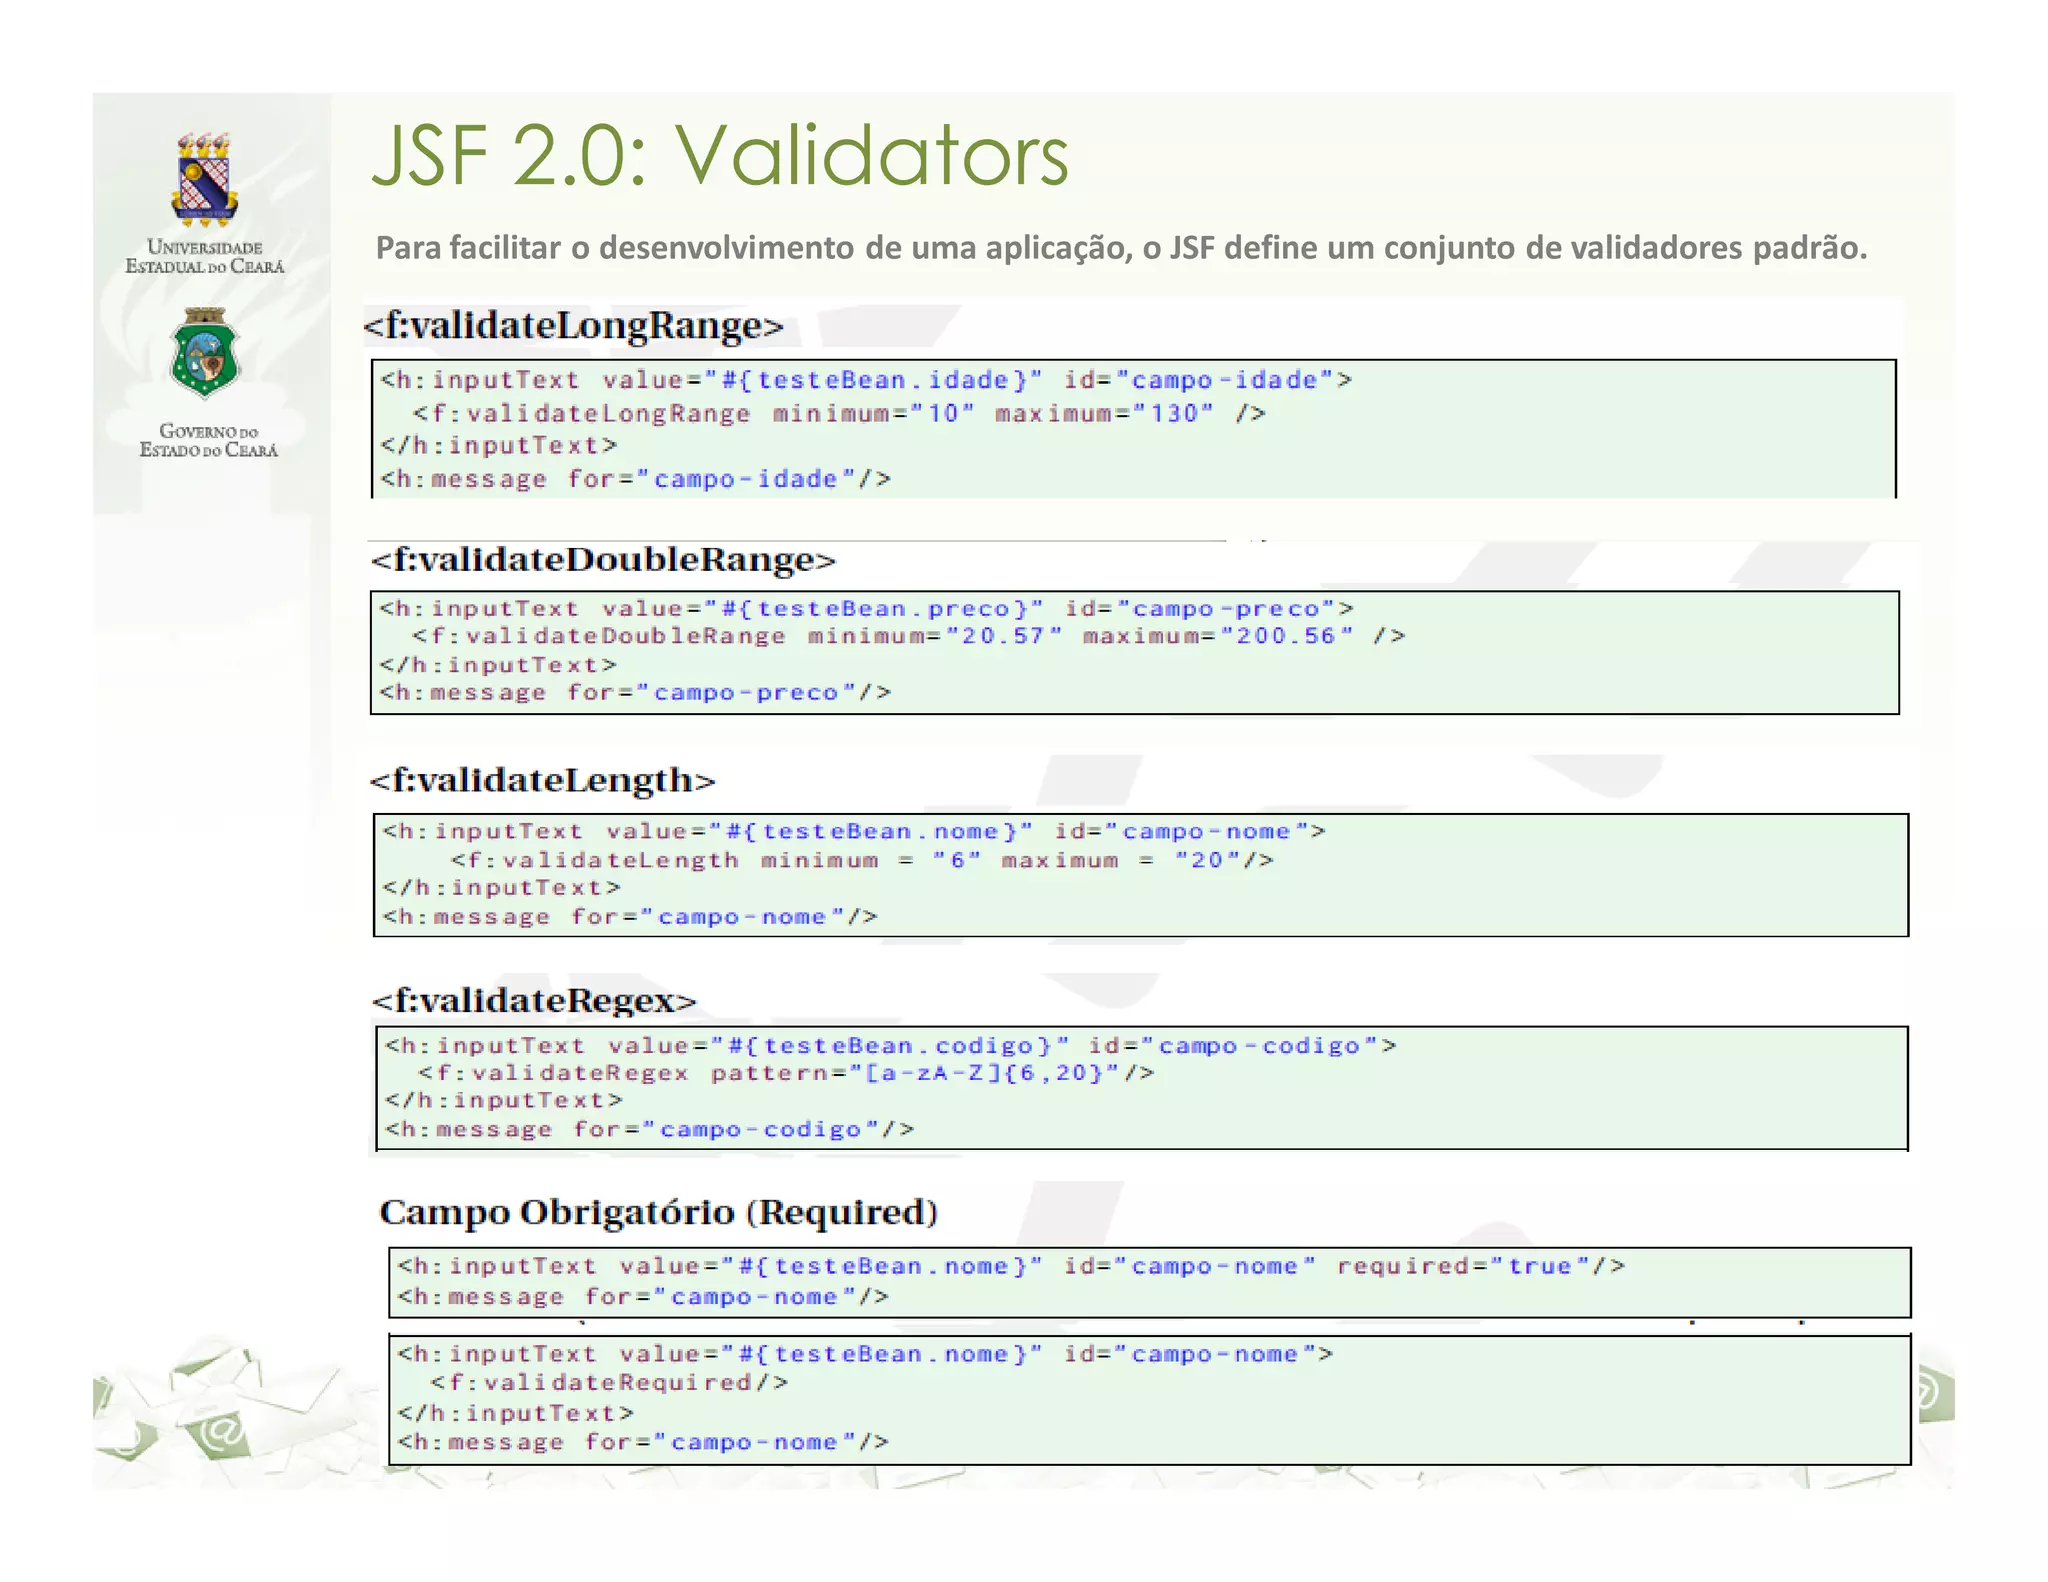
Task: Click the inputText line with required="true"
Action: [x=1011, y=1266]
